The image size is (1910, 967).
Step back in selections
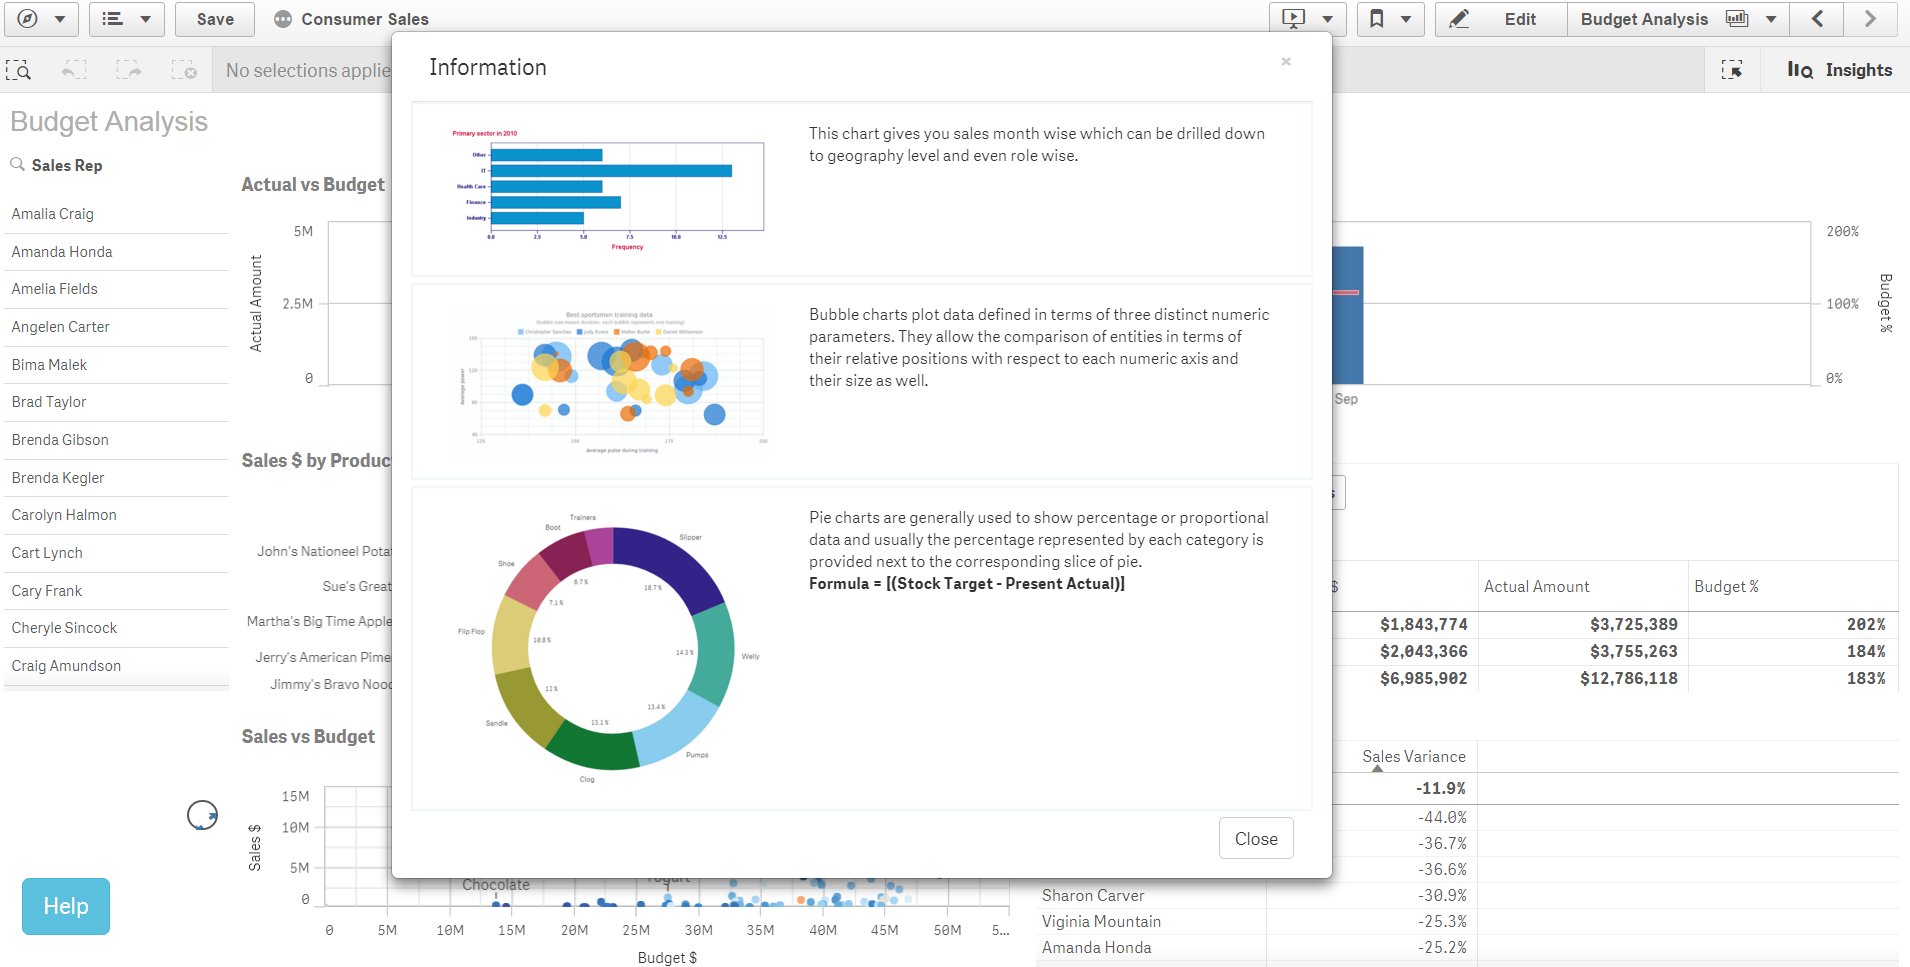(x=74, y=70)
